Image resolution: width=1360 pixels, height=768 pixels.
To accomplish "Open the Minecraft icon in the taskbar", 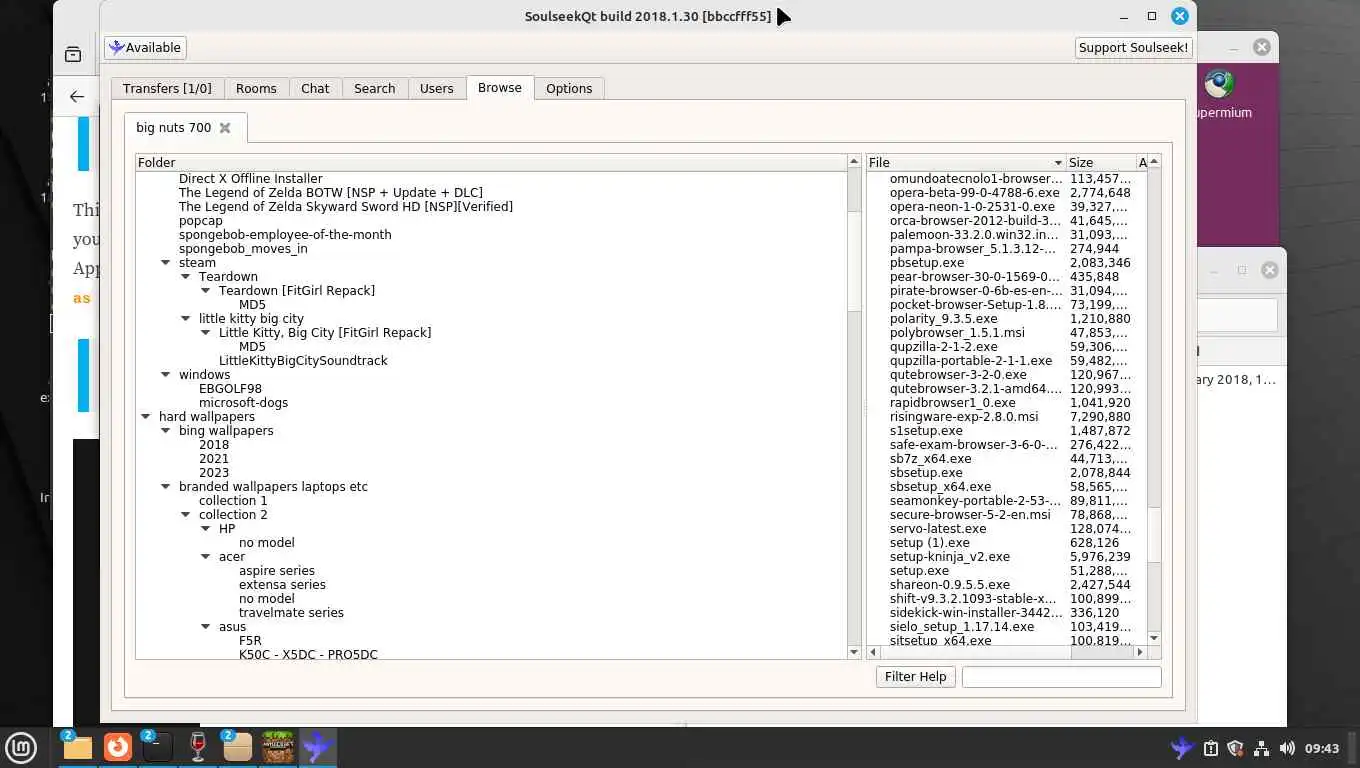I will (278, 747).
